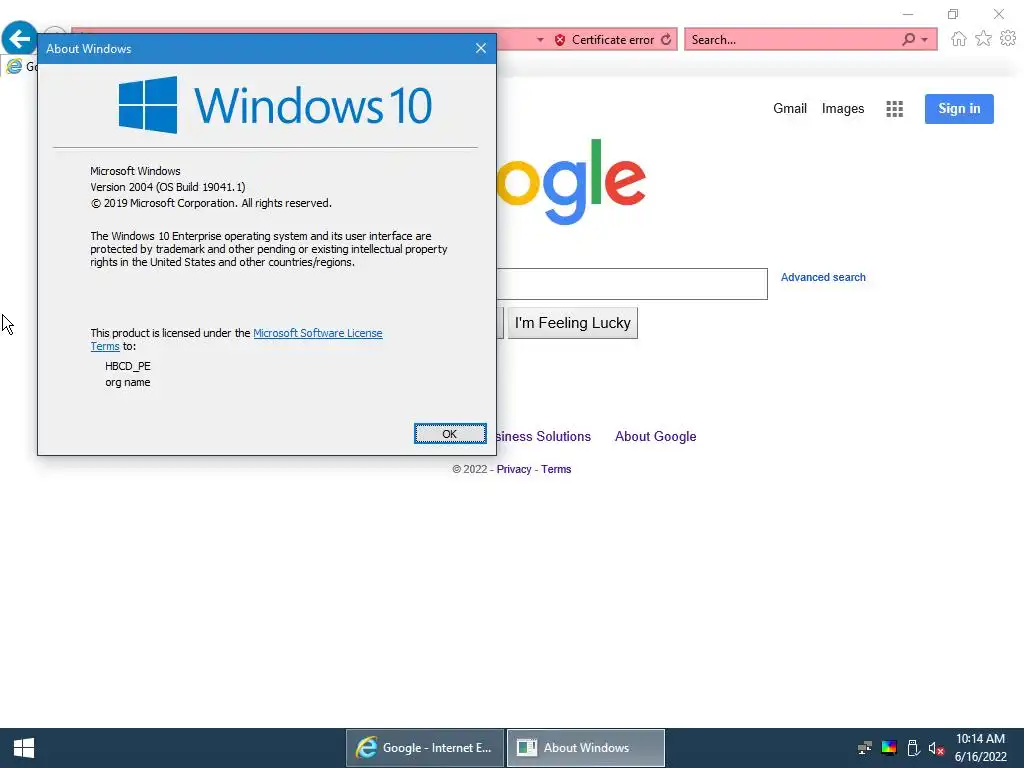Click the 'Version 2004 (OS Build 19041.1)' text
1024x768 pixels.
(168, 187)
